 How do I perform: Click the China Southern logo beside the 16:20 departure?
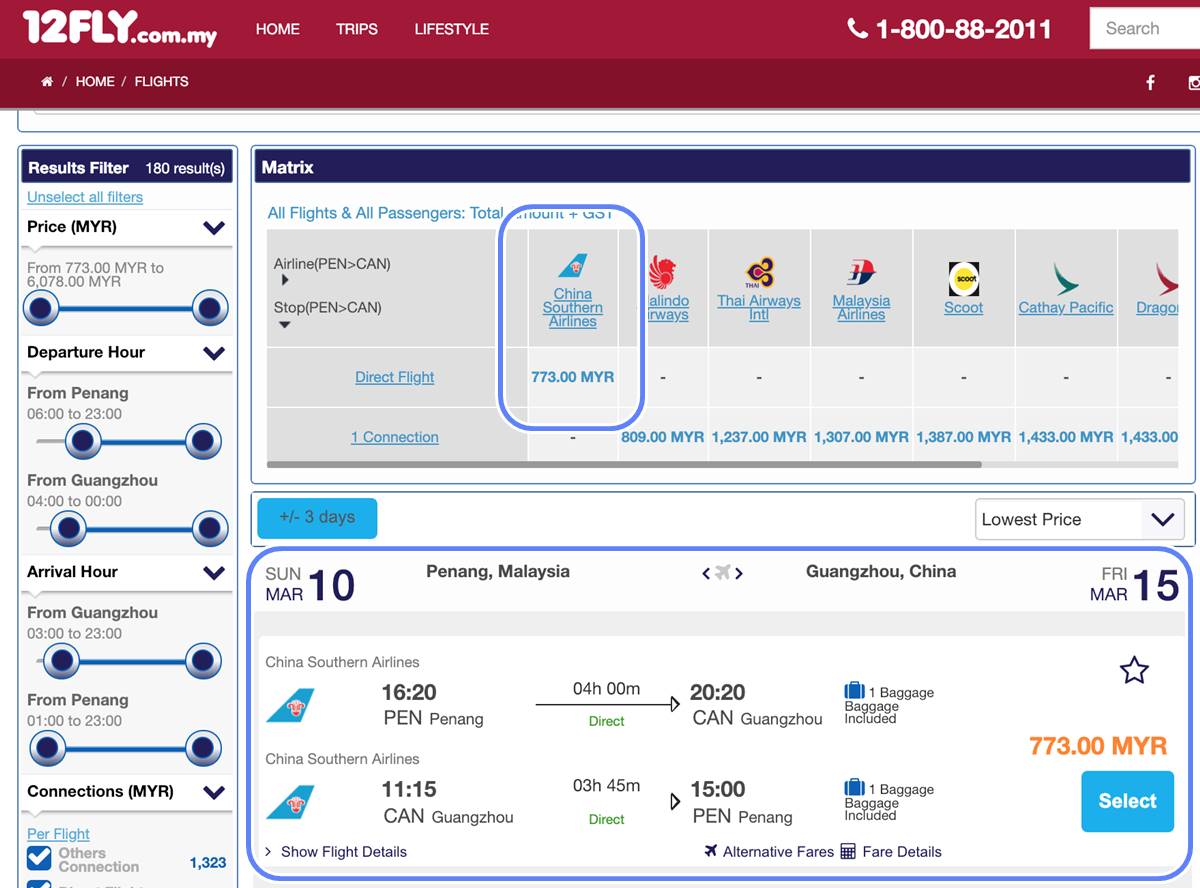pos(290,705)
